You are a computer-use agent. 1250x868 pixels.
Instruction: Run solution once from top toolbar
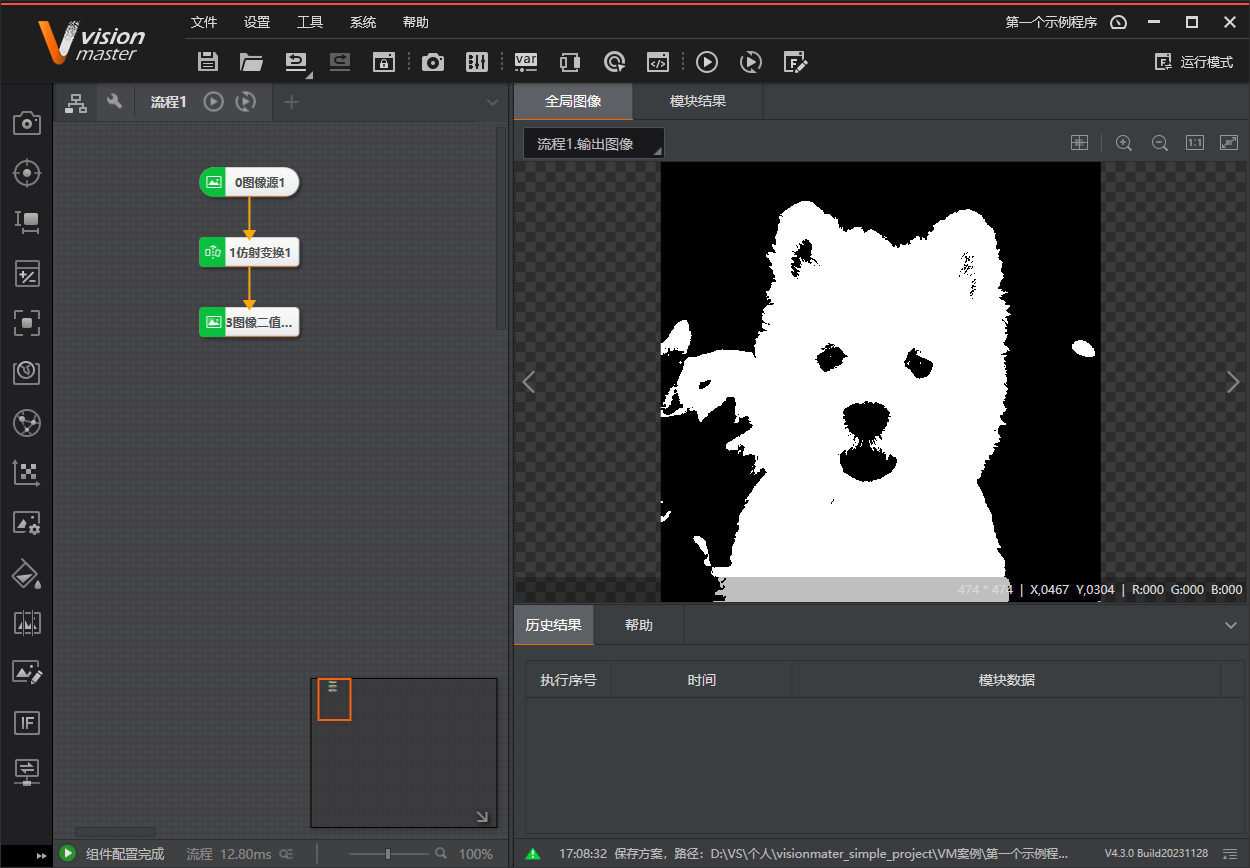707,62
